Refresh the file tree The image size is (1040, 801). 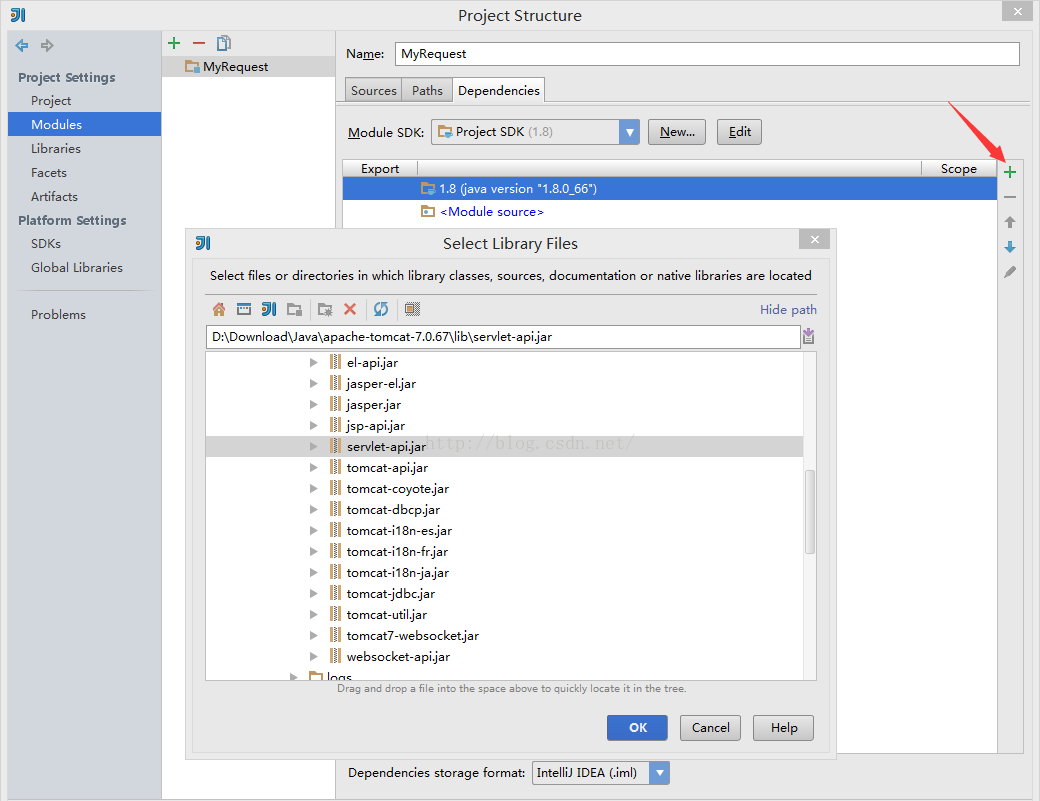point(381,309)
